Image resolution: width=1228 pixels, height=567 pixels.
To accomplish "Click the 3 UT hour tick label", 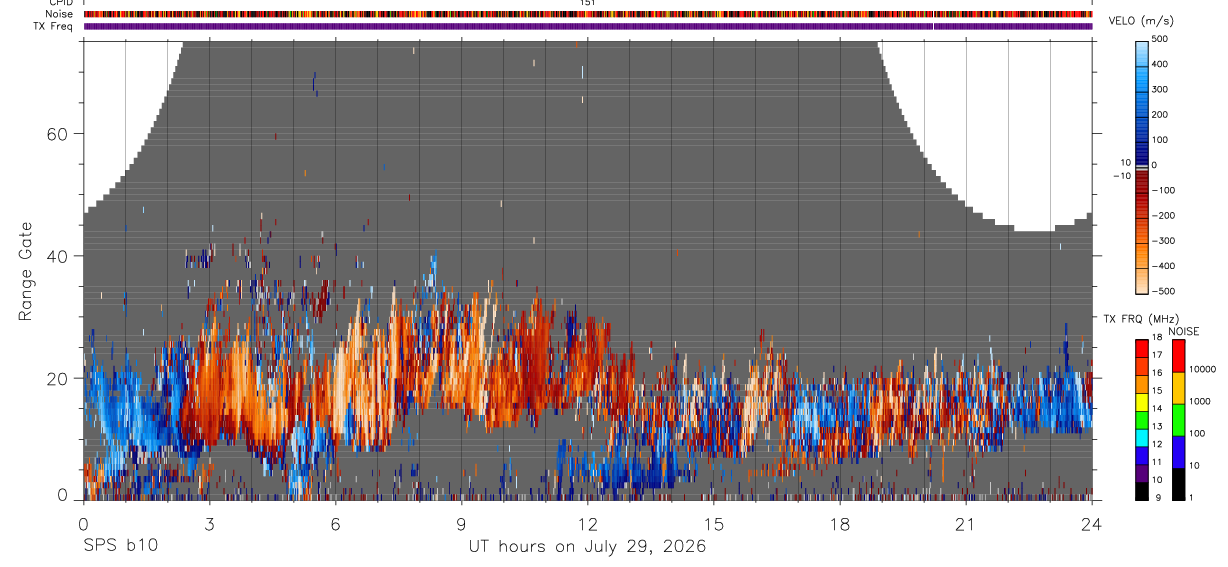I will (x=209, y=522).
